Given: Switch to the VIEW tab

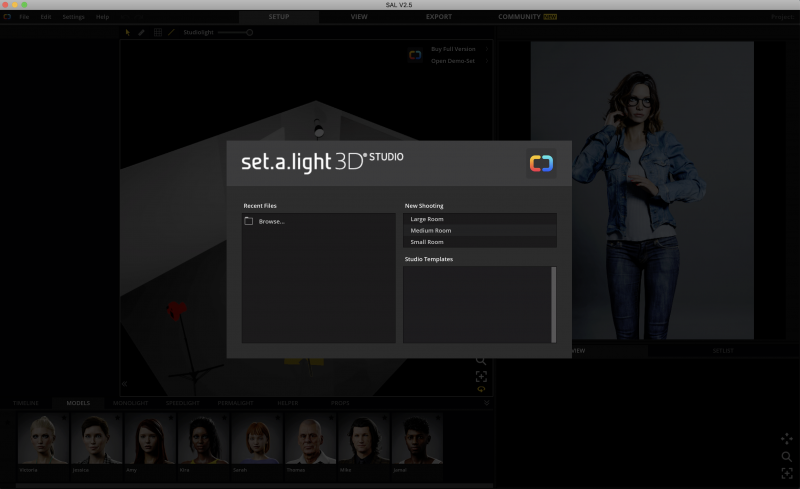Looking at the screenshot, I should tap(359, 17).
